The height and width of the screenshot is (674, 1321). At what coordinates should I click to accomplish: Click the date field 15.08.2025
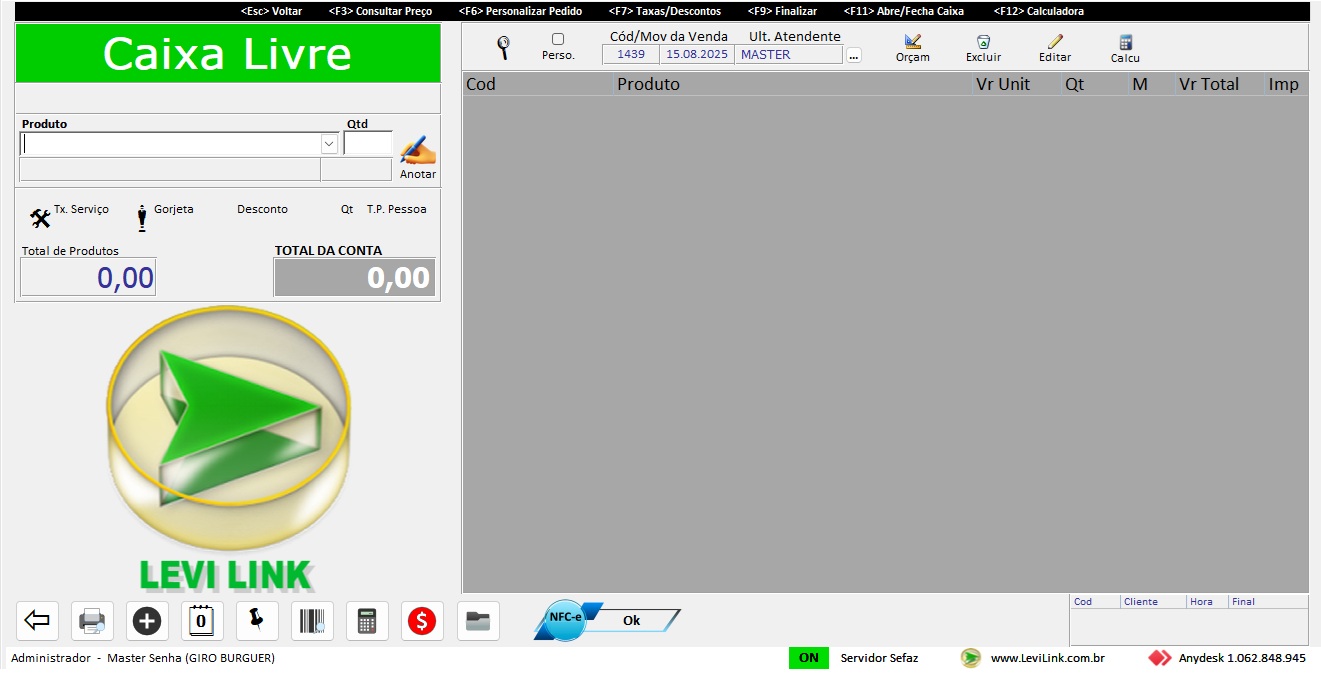click(x=697, y=55)
